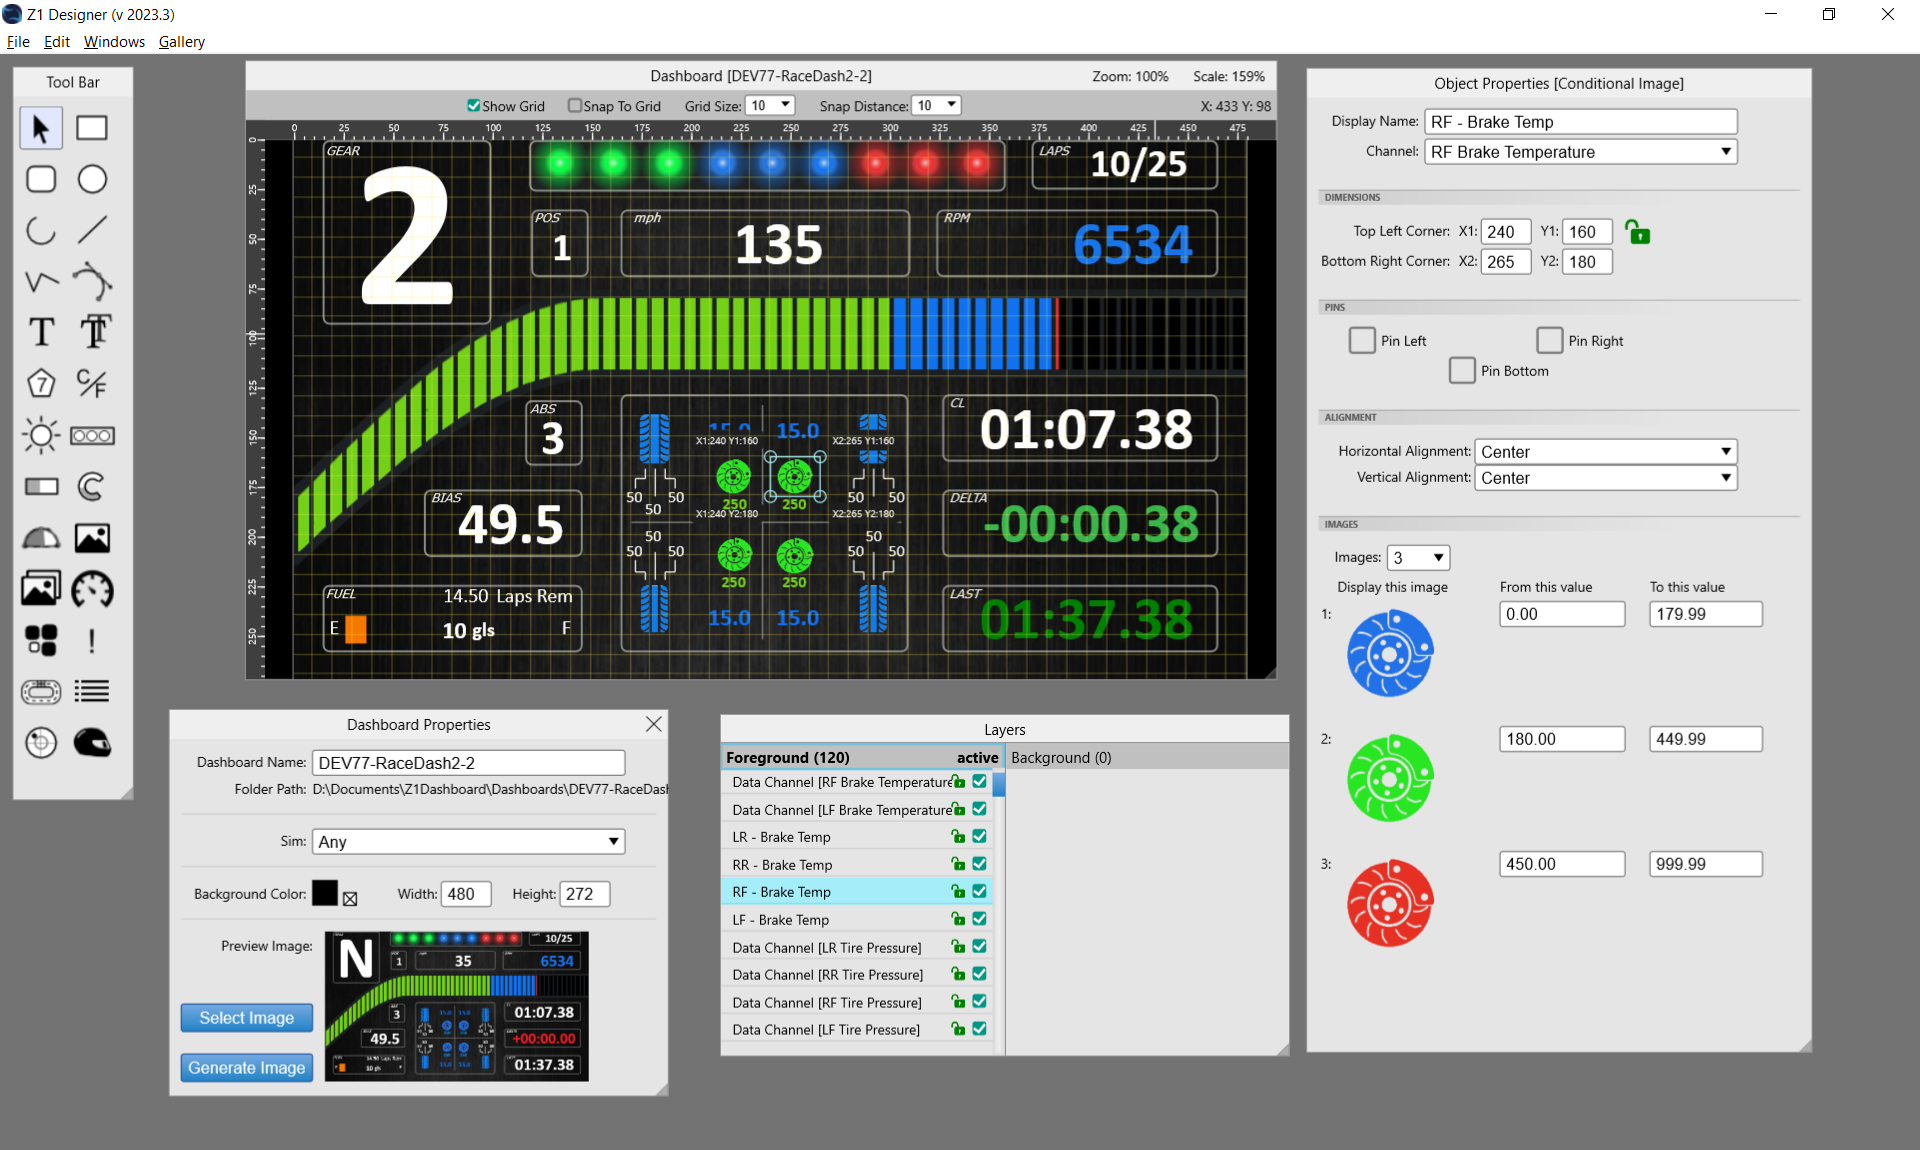
Task: Select the Gauge tool in toolbar
Action: pos(92,587)
